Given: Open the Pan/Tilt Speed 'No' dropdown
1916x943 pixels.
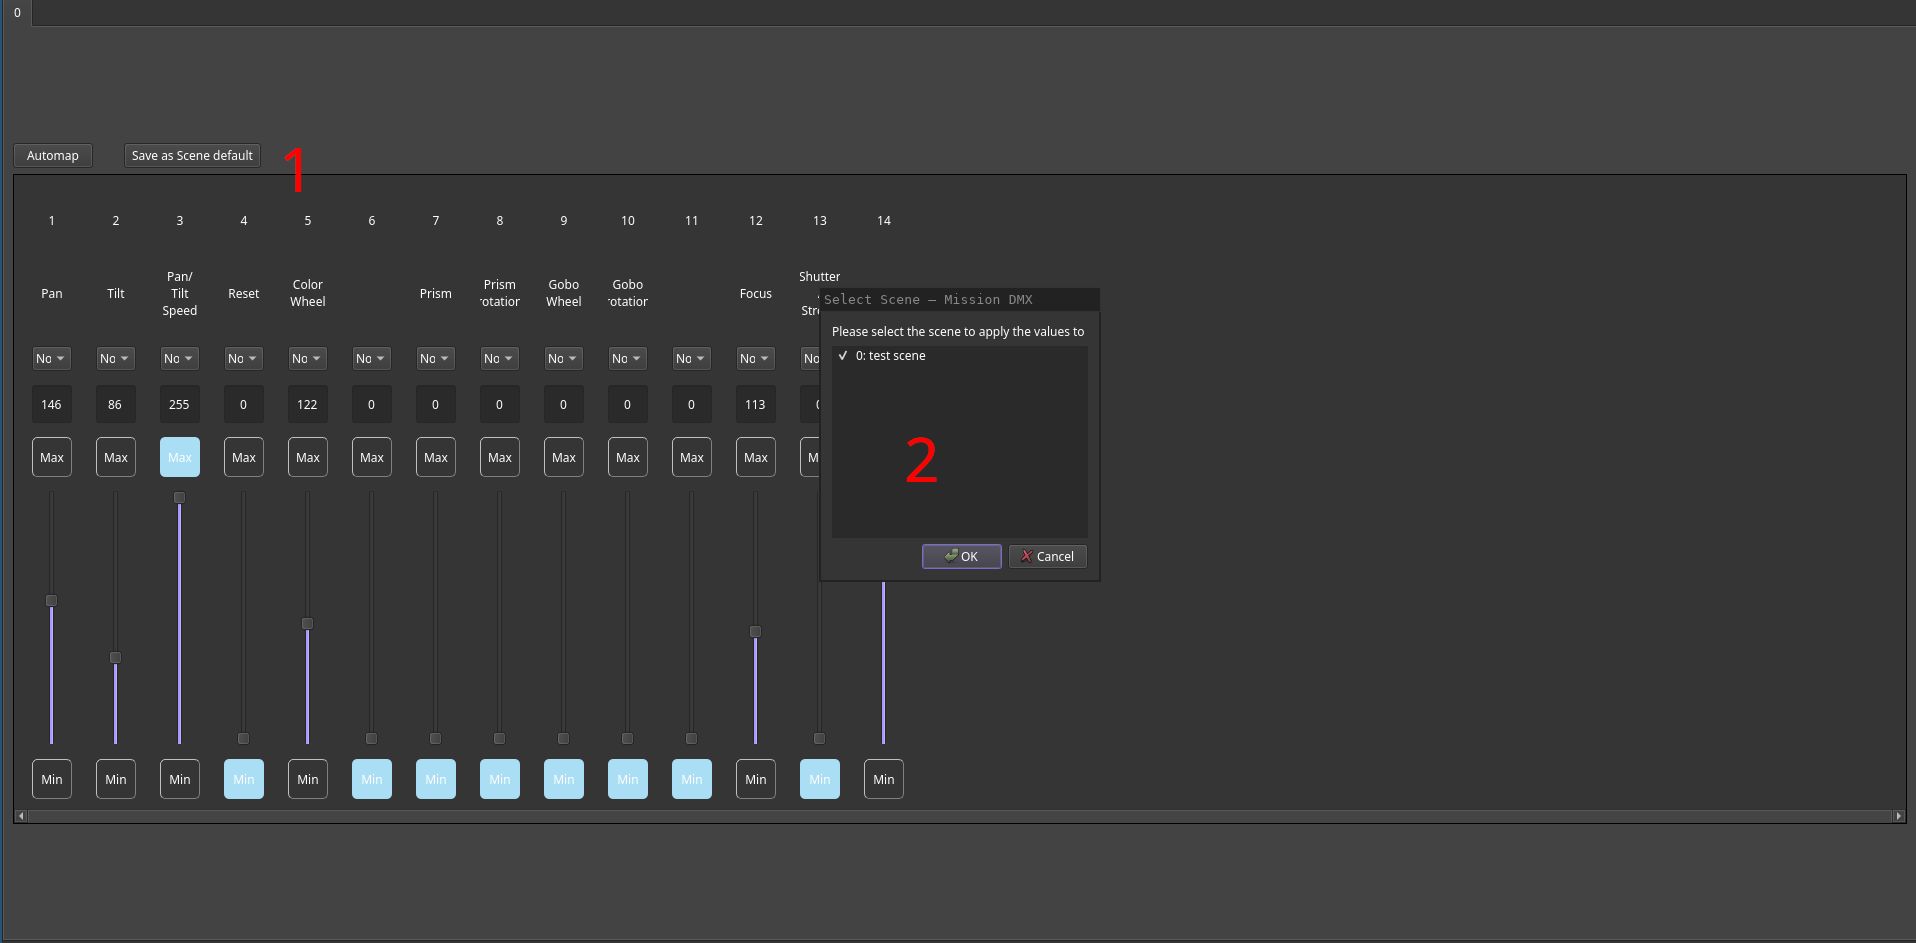Looking at the screenshot, I should [179, 359].
